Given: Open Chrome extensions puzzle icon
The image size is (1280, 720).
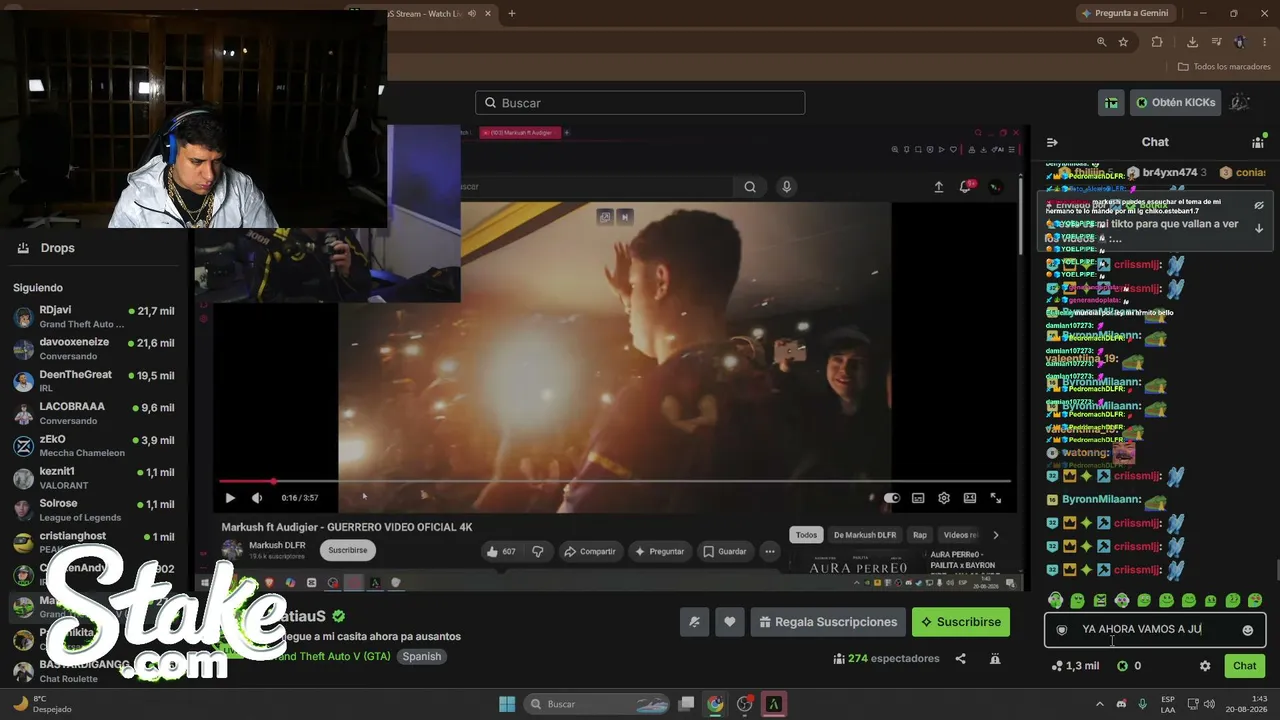Looking at the screenshot, I should [x=1157, y=42].
